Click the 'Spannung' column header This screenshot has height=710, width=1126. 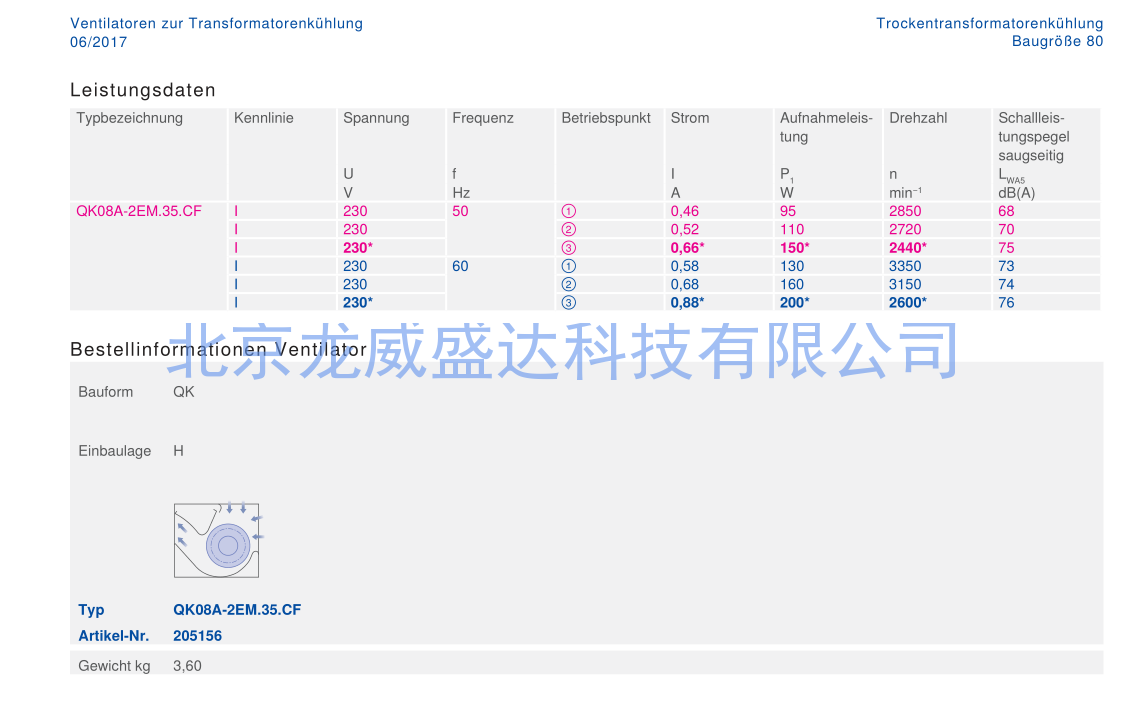pyautogui.click(x=376, y=118)
